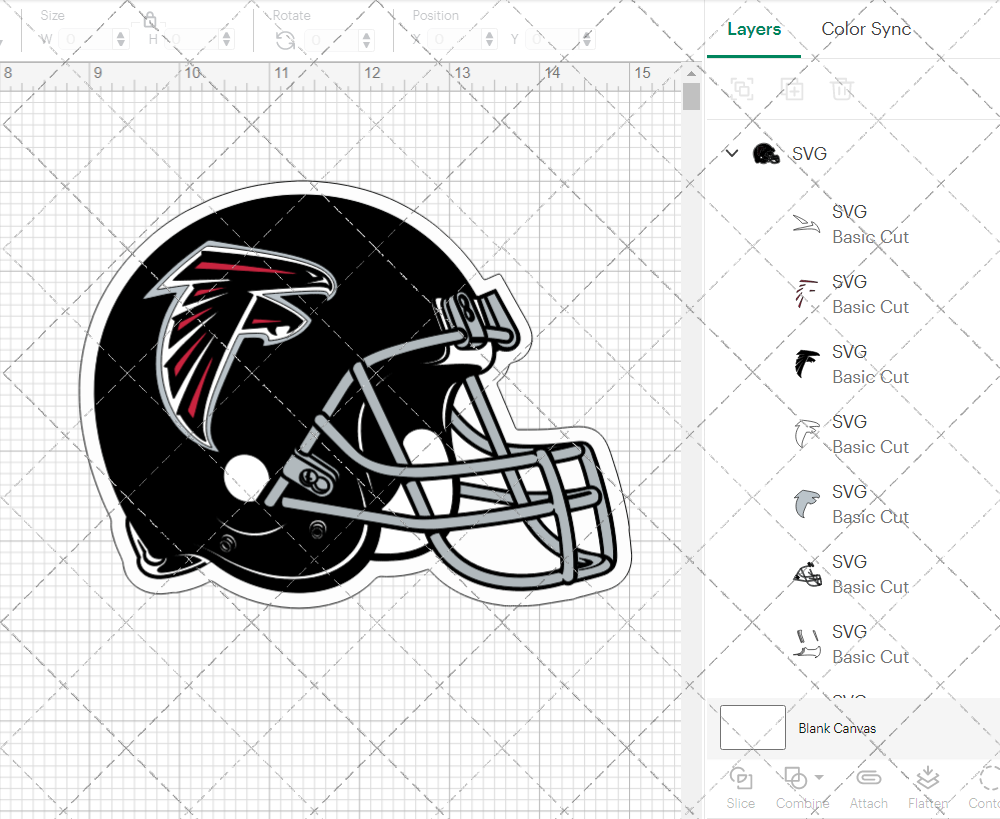Click the Position X stepper arrows
The width and height of the screenshot is (1000, 819).
489,40
